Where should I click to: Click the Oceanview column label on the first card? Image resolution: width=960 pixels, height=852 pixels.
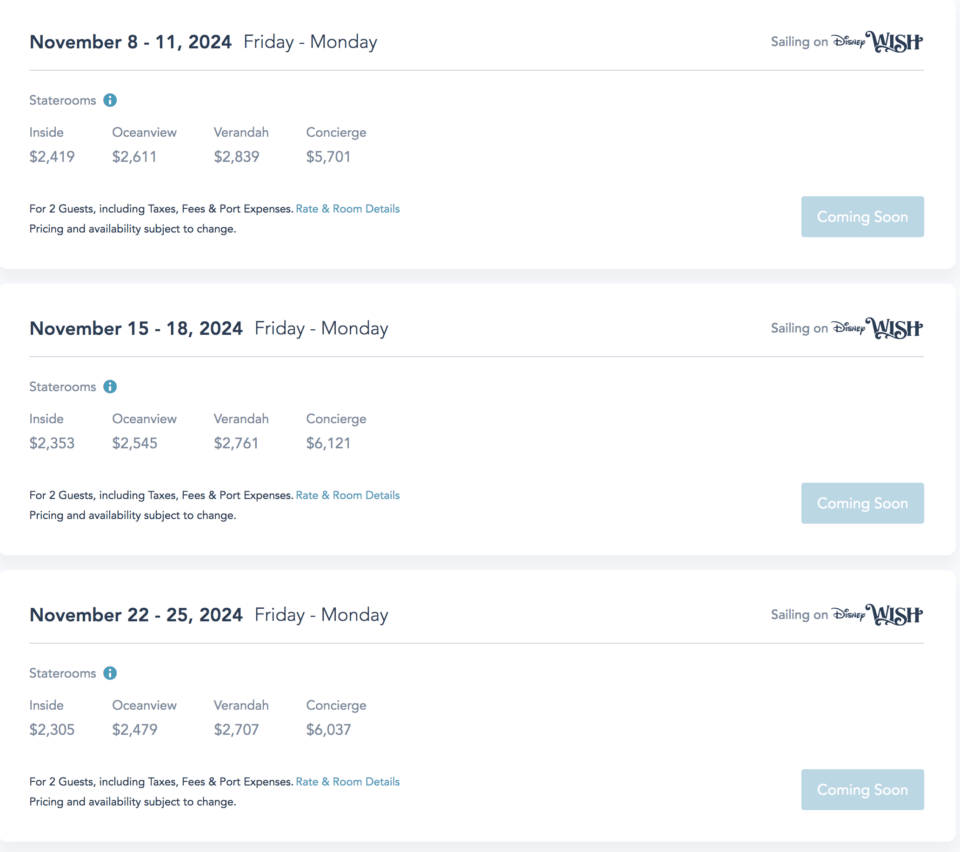click(x=144, y=131)
